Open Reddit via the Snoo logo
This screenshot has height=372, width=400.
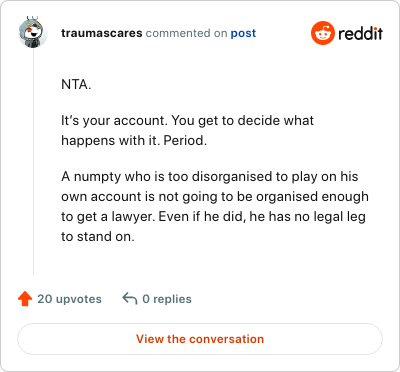tap(322, 33)
